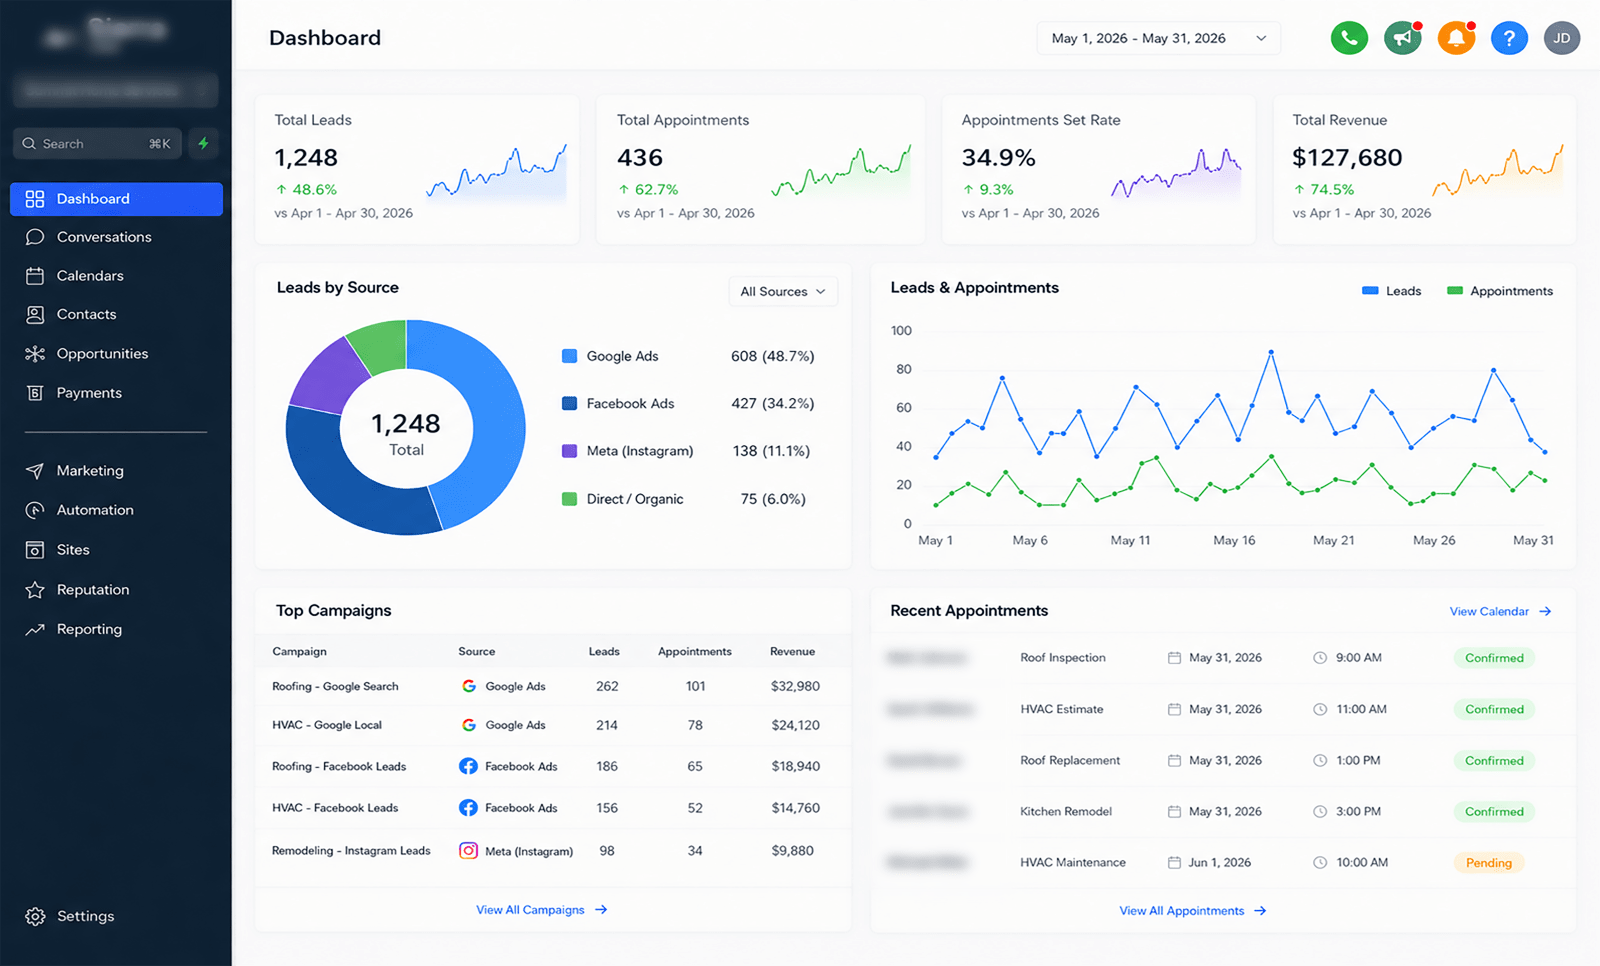The image size is (1600, 966).
Task: Open the JD user avatar menu
Action: click(1562, 38)
